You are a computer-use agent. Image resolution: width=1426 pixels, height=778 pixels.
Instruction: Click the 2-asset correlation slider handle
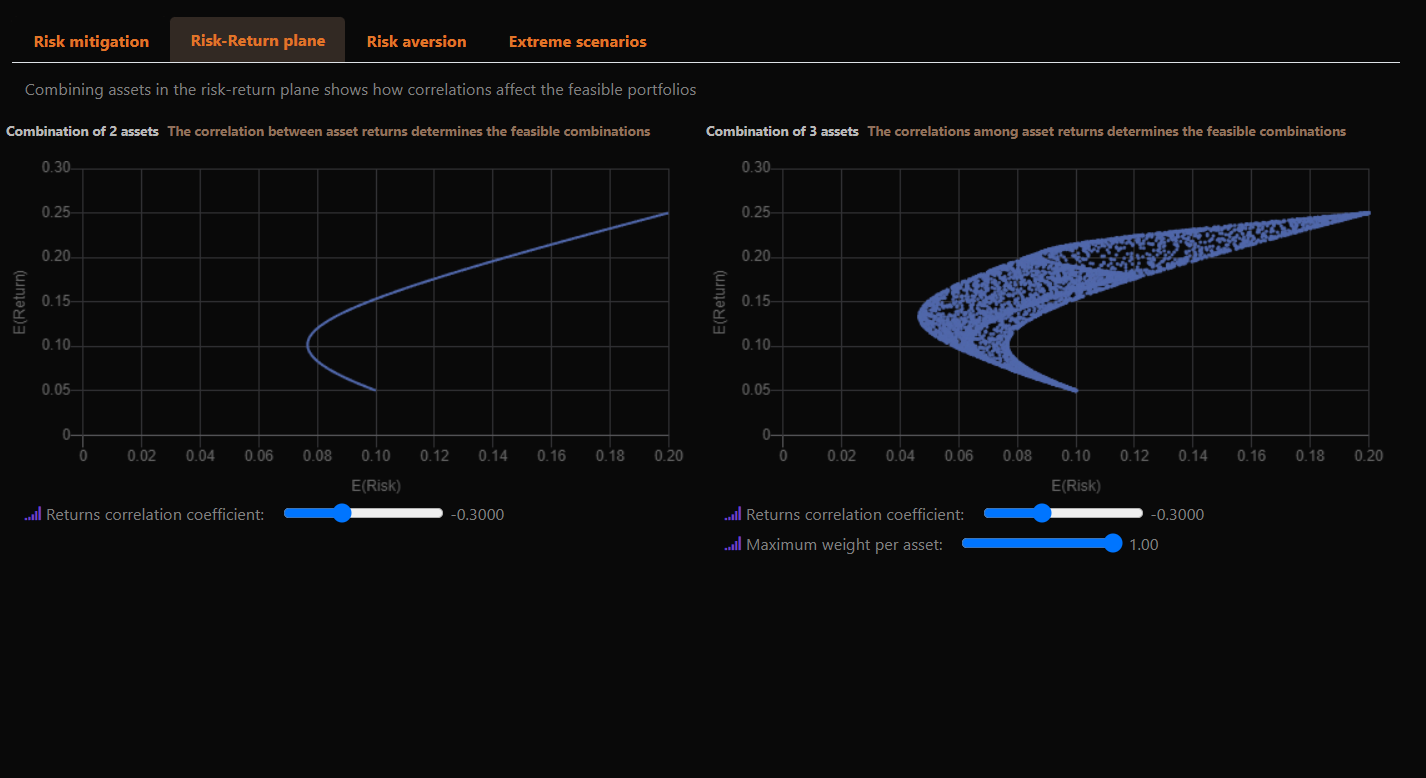342,513
